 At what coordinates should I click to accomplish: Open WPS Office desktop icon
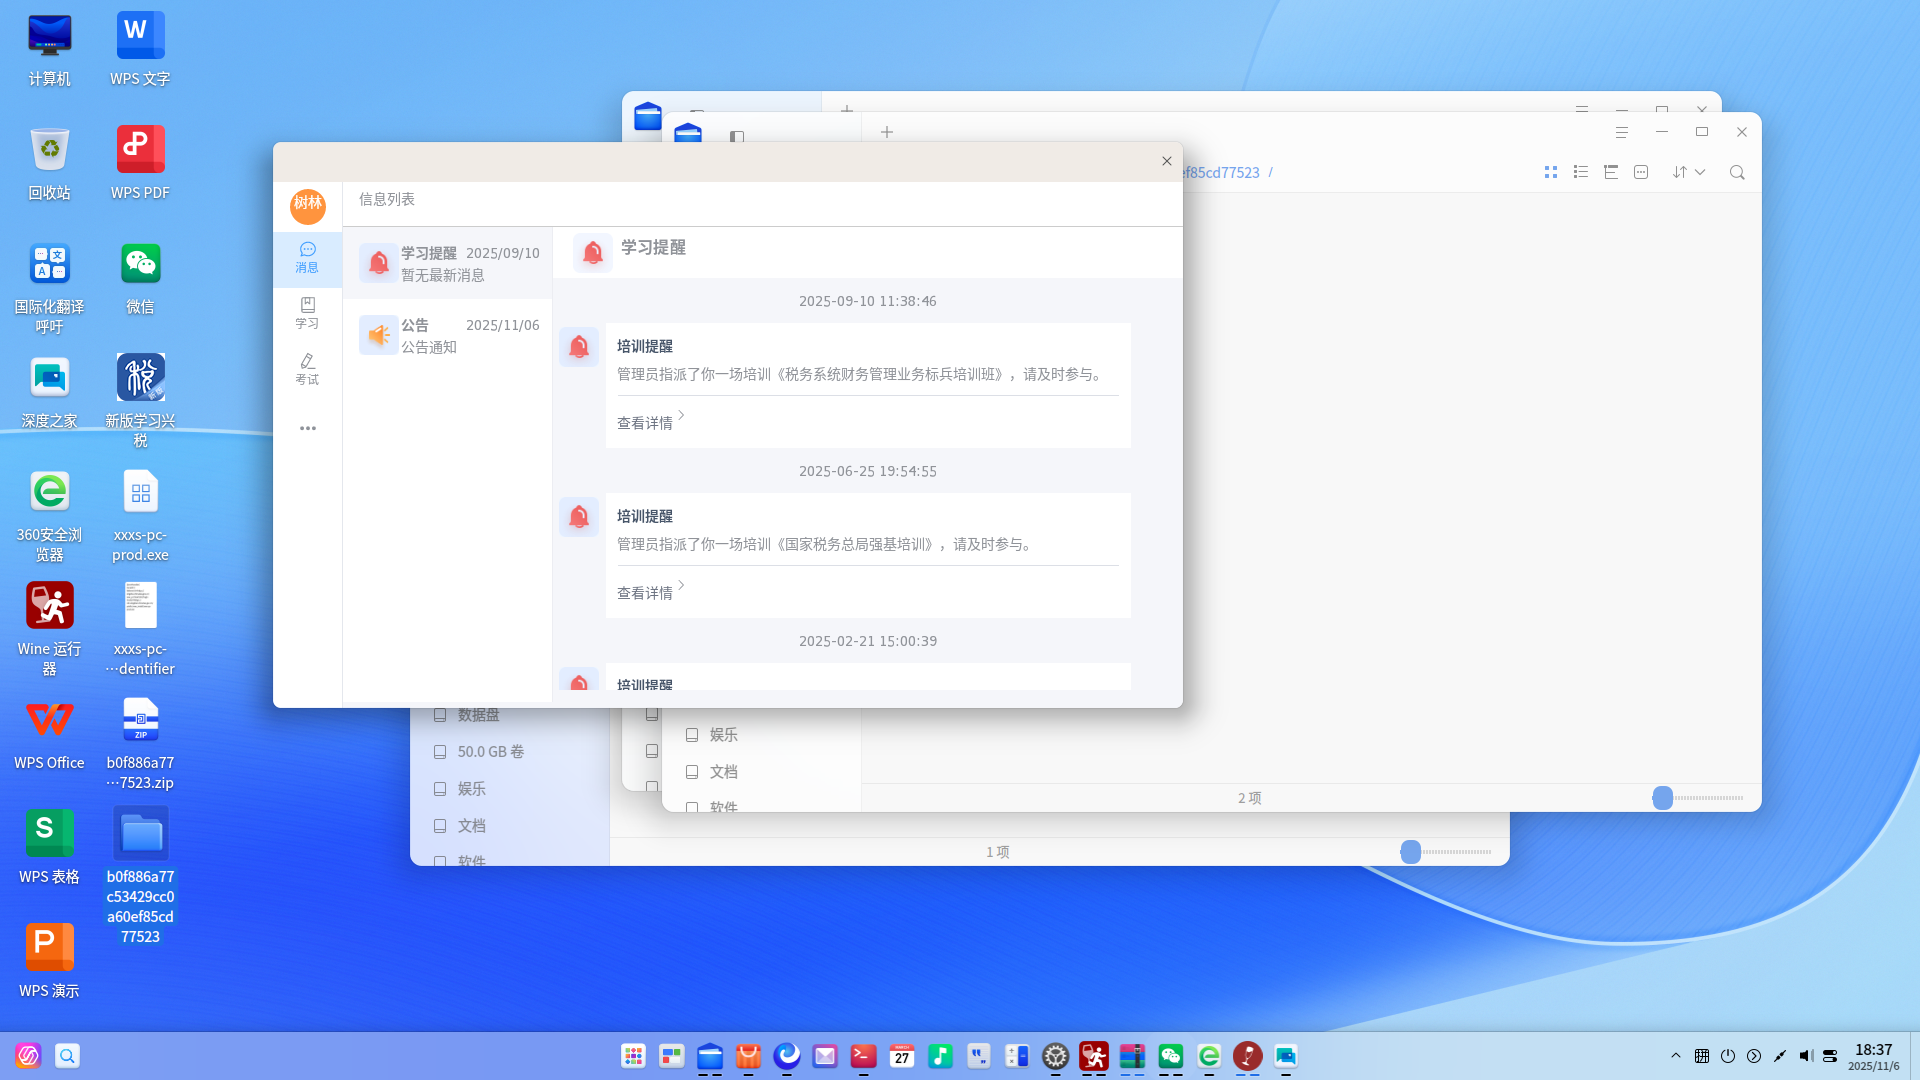click(49, 734)
